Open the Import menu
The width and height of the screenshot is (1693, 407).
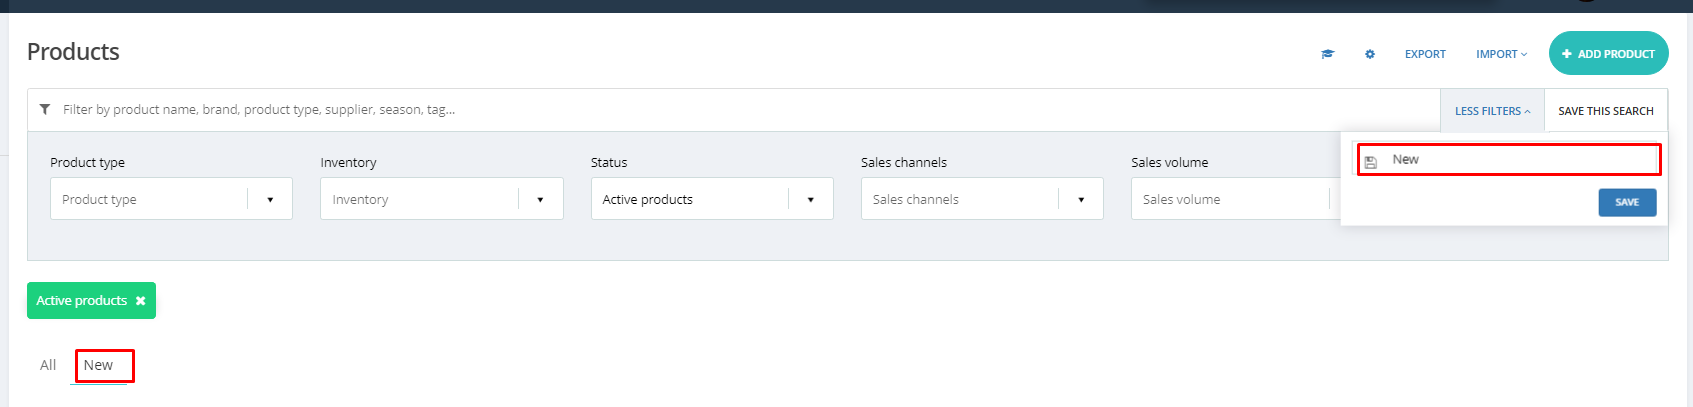click(1501, 54)
